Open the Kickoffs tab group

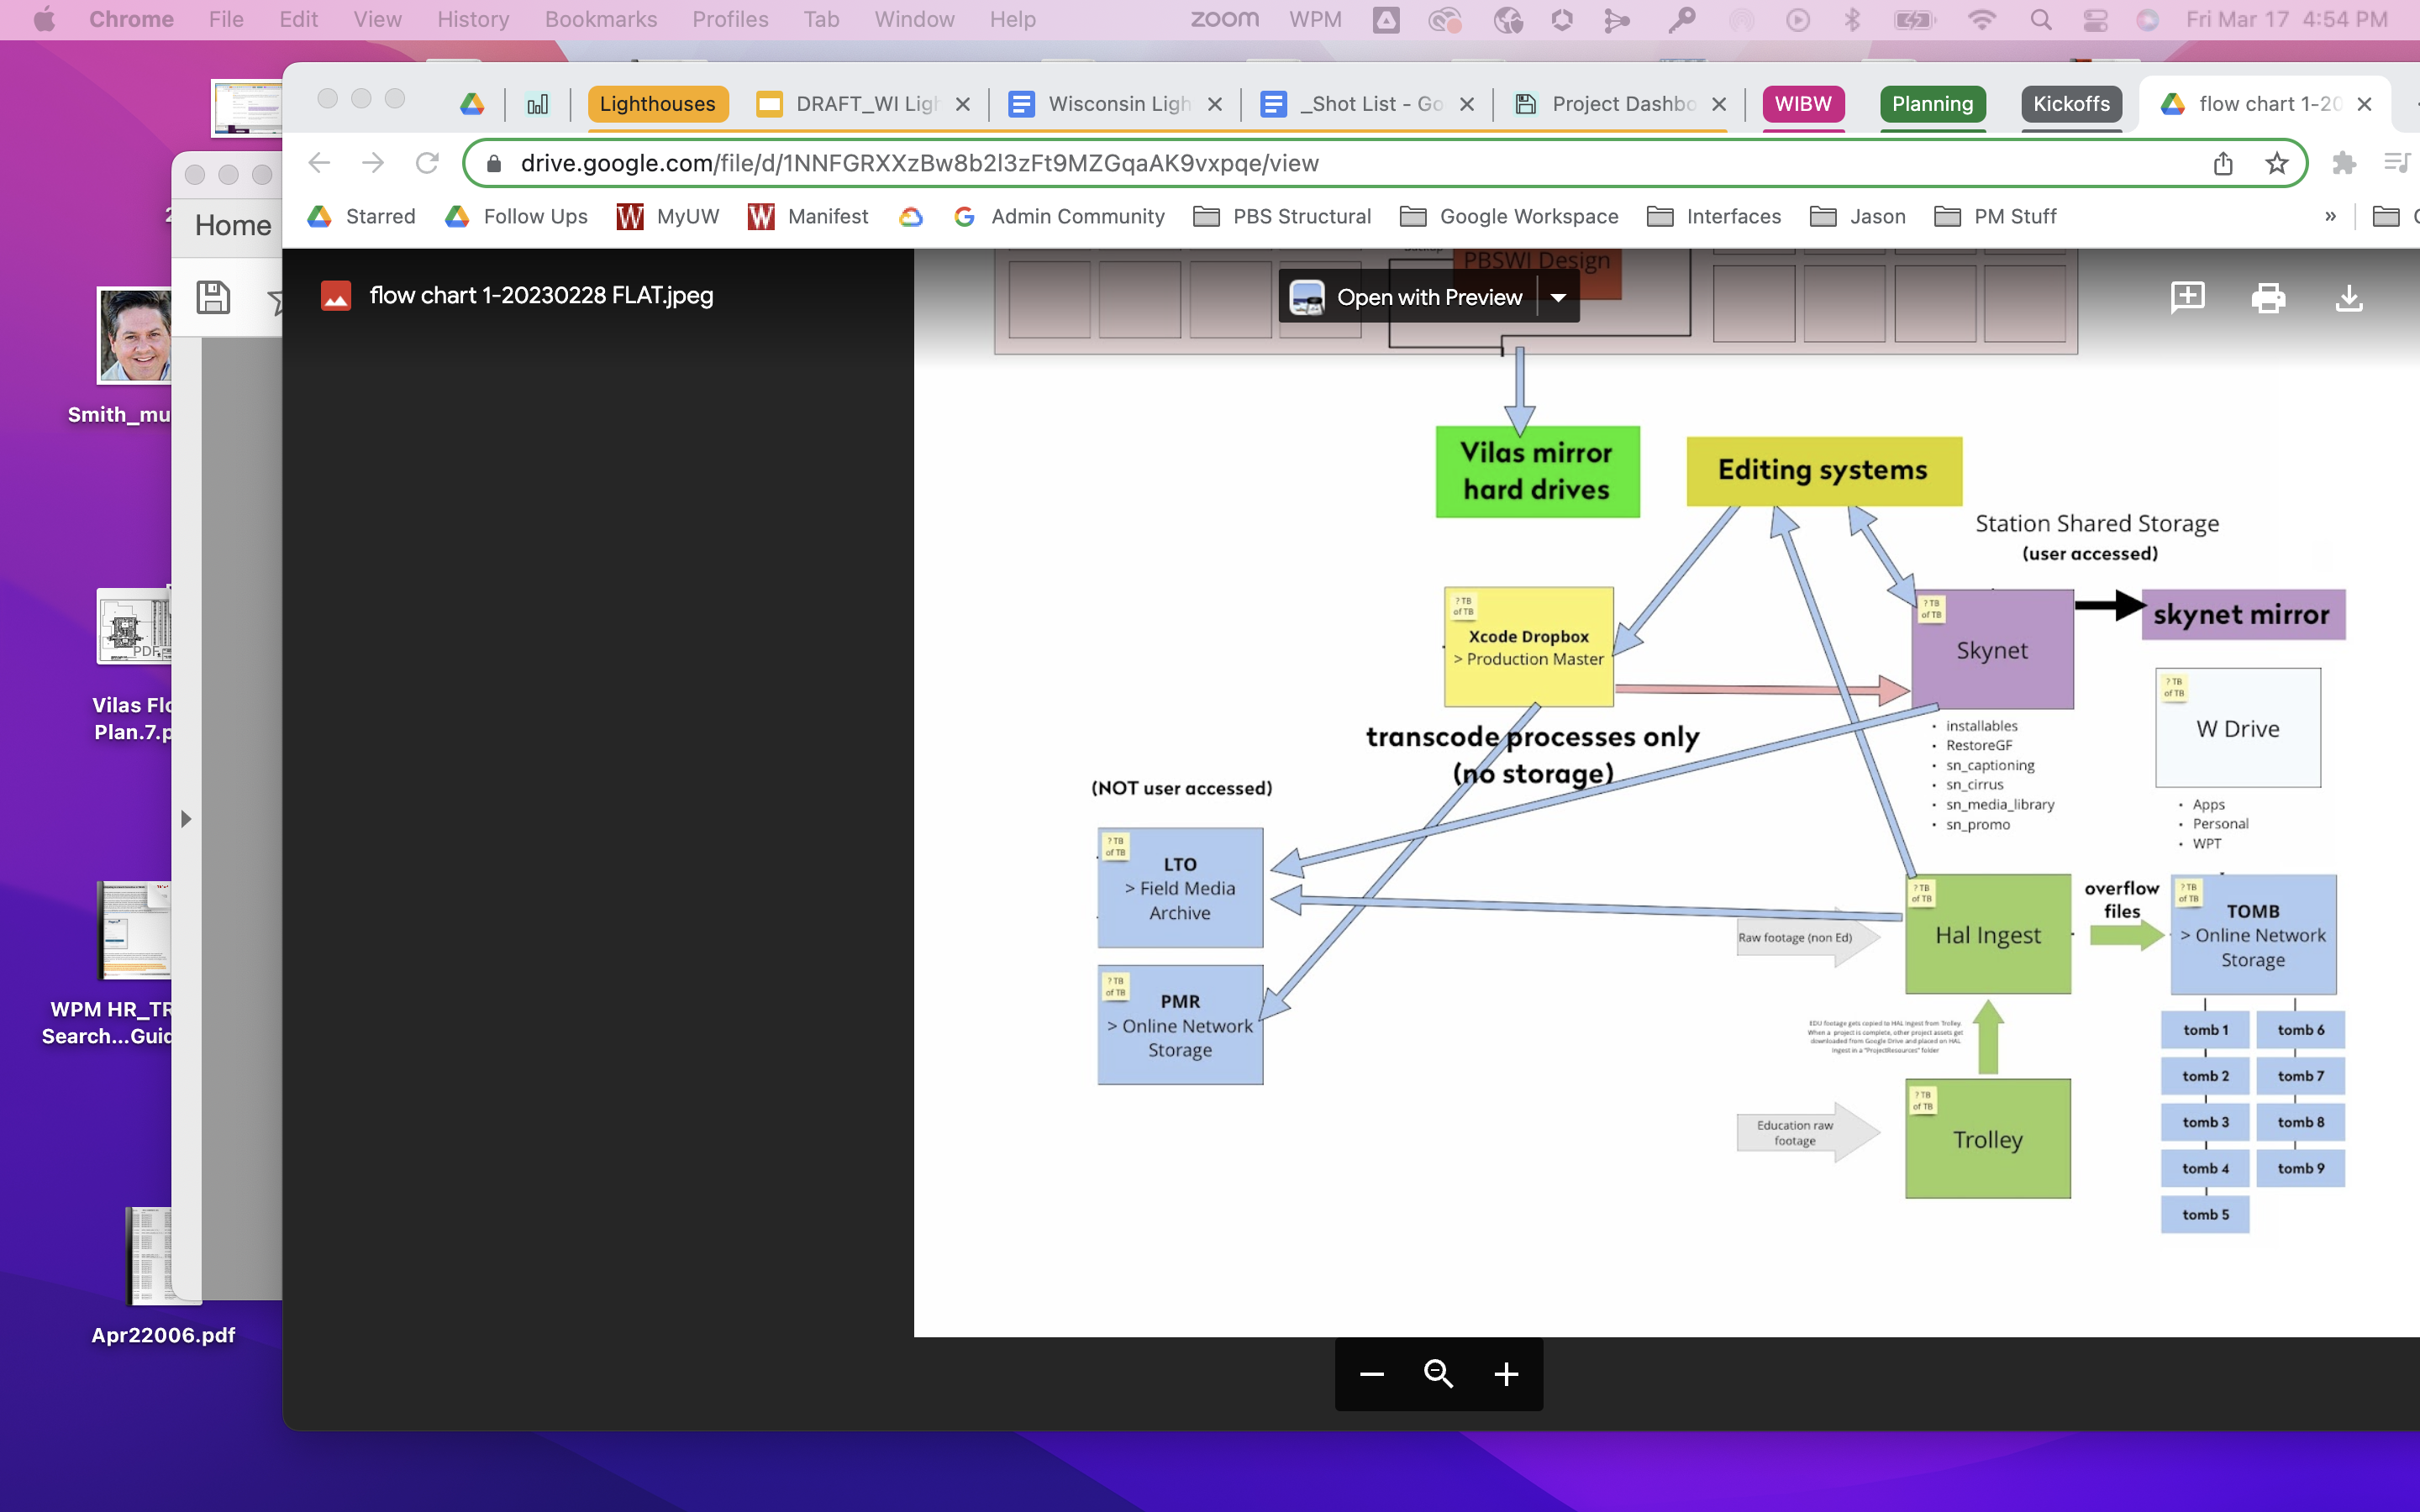click(2071, 104)
